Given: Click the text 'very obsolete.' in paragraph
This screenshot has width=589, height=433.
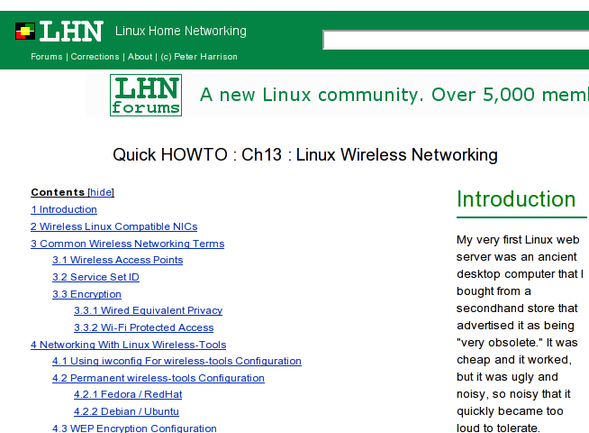Looking at the screenshot, I should [500, 342].
